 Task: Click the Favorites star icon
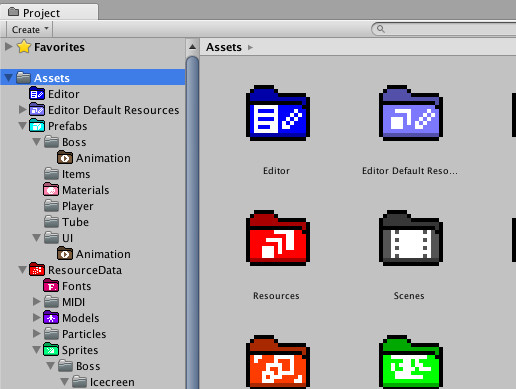pos(24,47)
